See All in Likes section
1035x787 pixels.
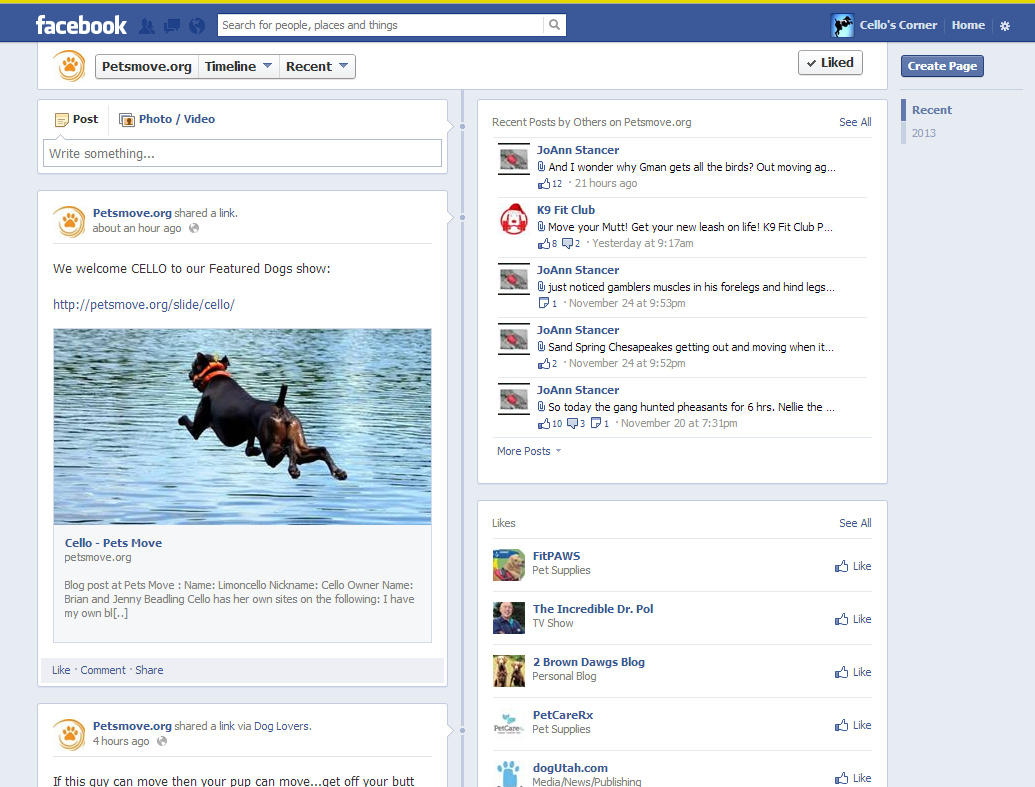pyautogui.click(x=855, y=523)
